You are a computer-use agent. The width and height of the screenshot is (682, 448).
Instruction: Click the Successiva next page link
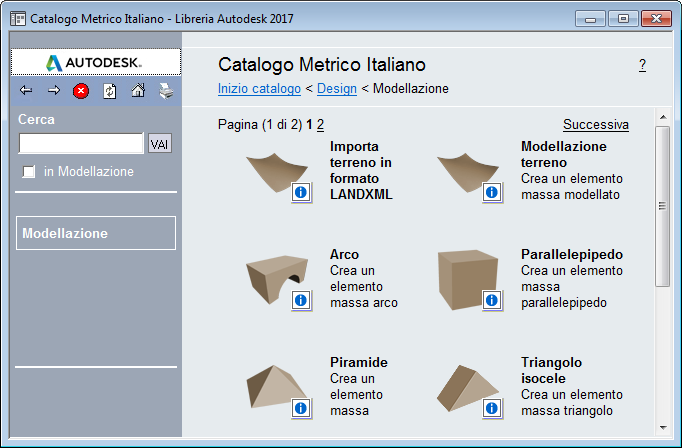click(x=596, y=124)
